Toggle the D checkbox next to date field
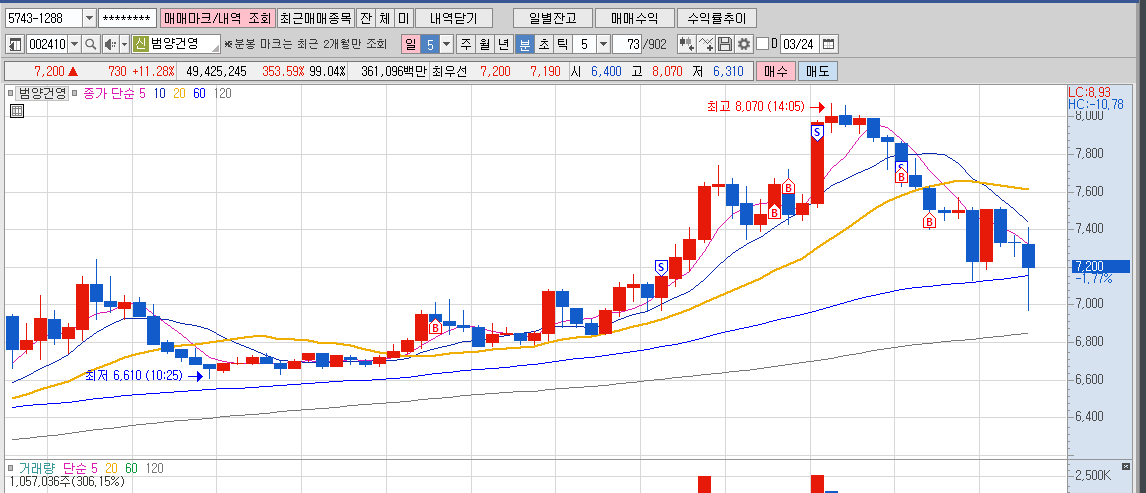Screen dimensions: 1146x493 click(762, 45)
